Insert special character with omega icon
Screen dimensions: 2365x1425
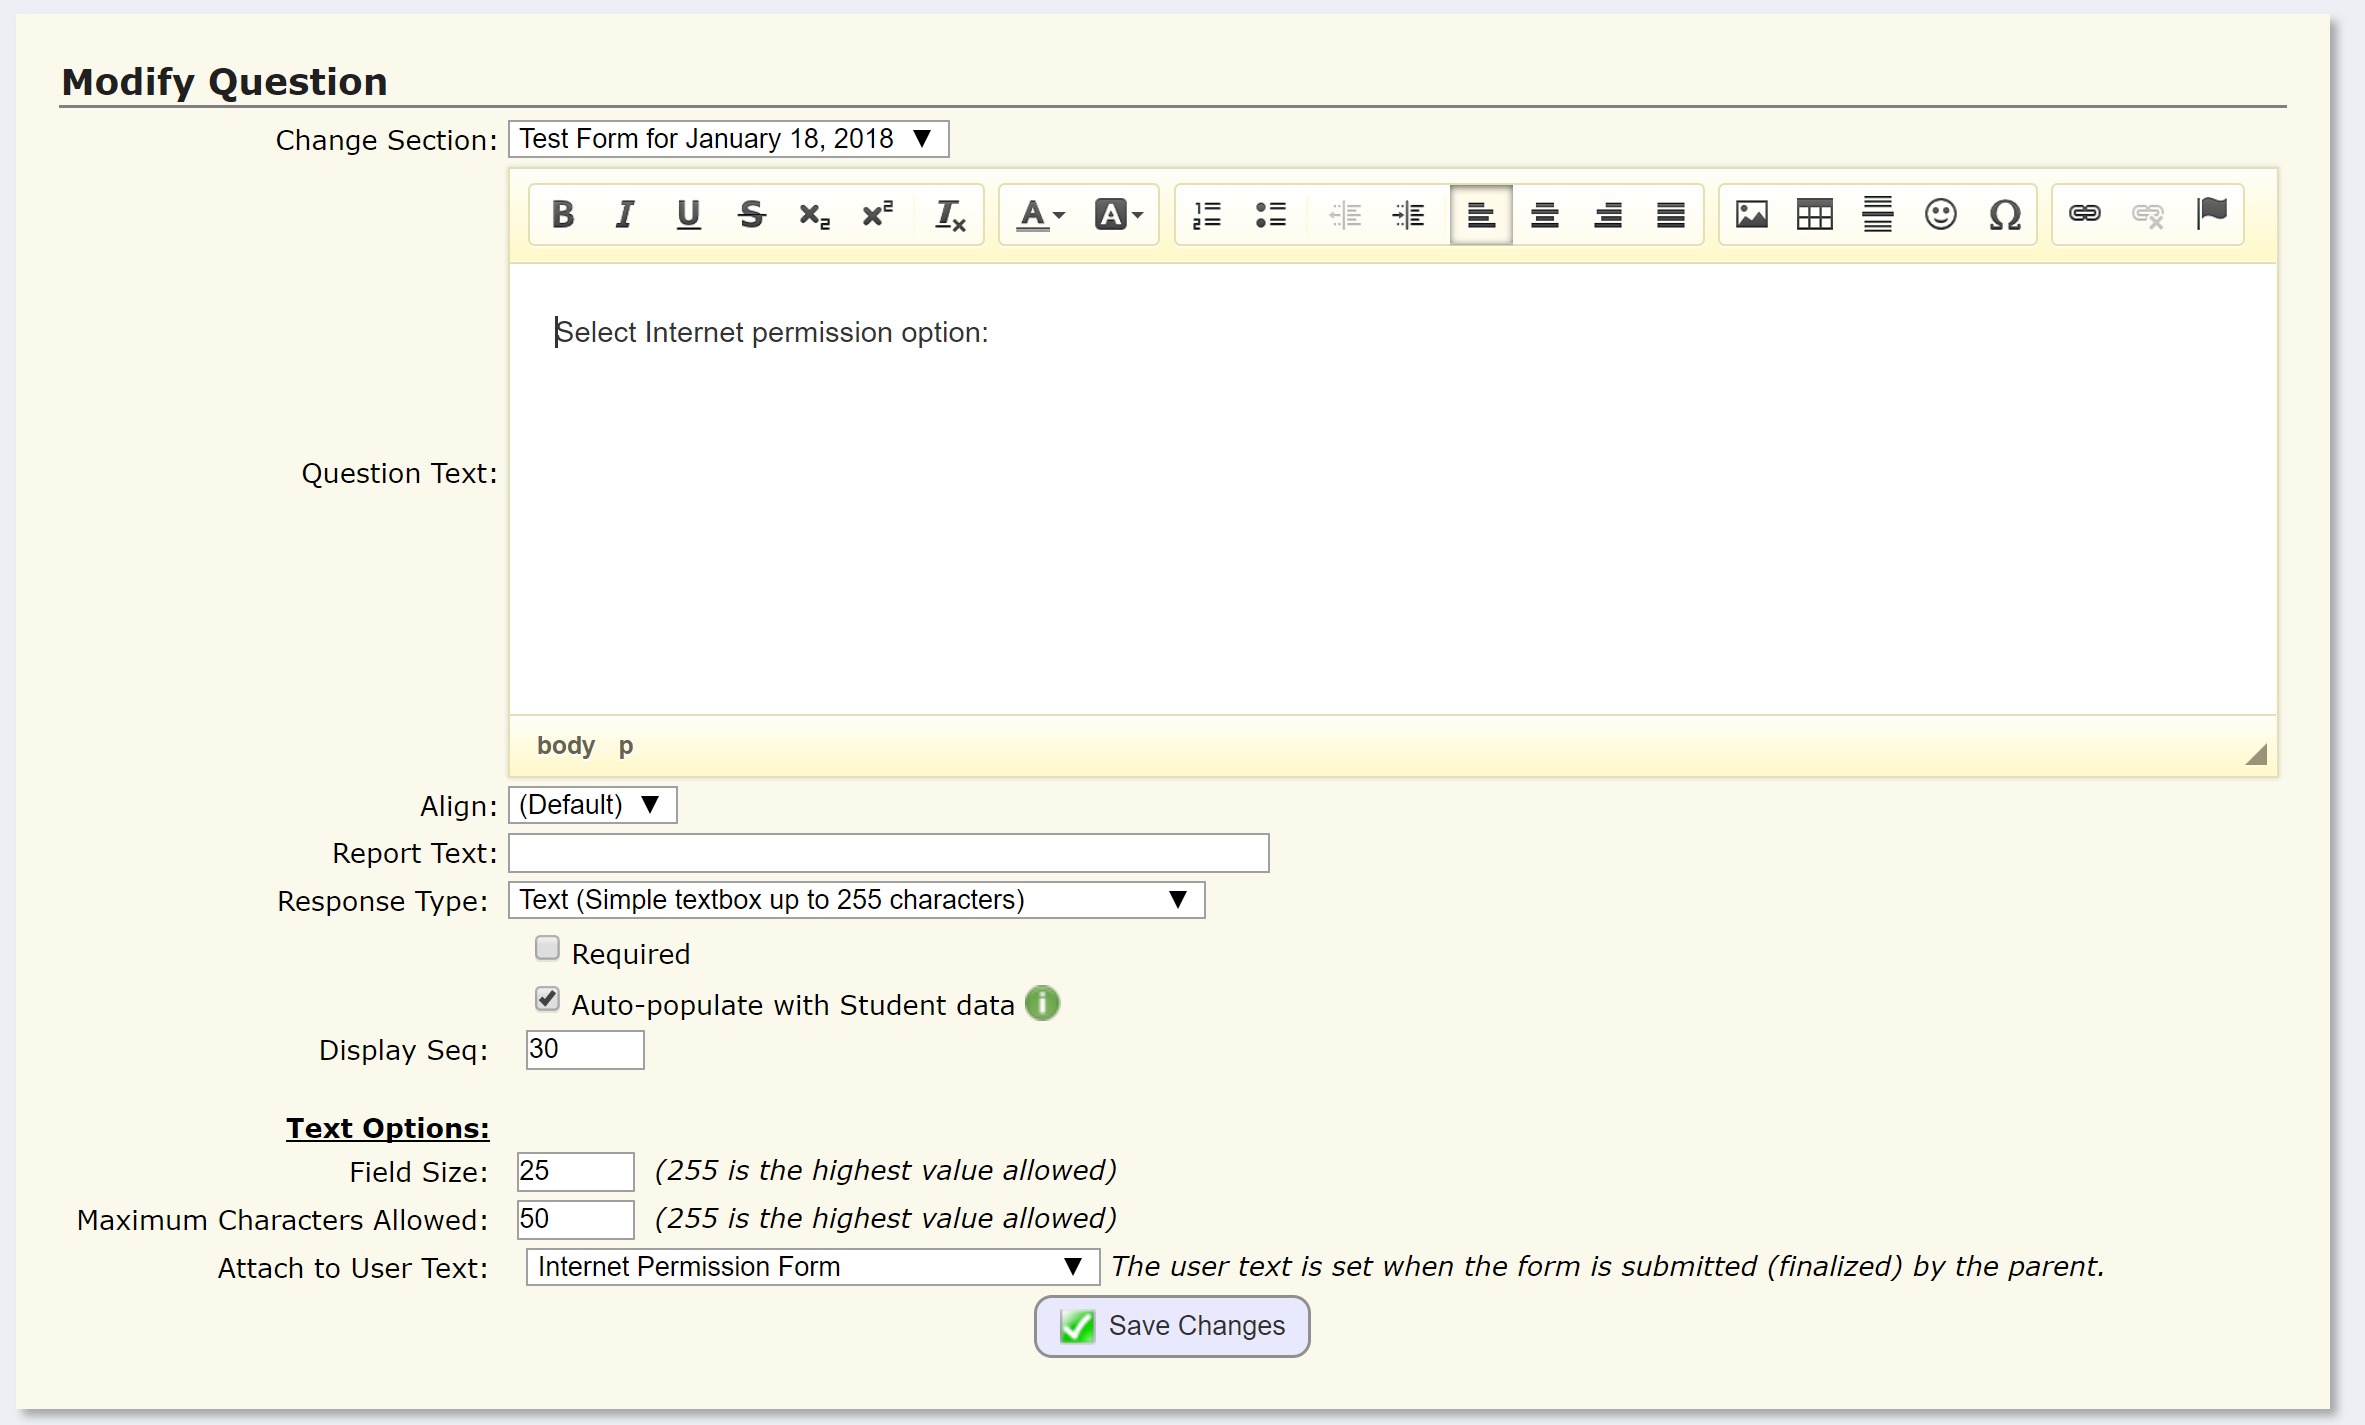coord(2004,215)
